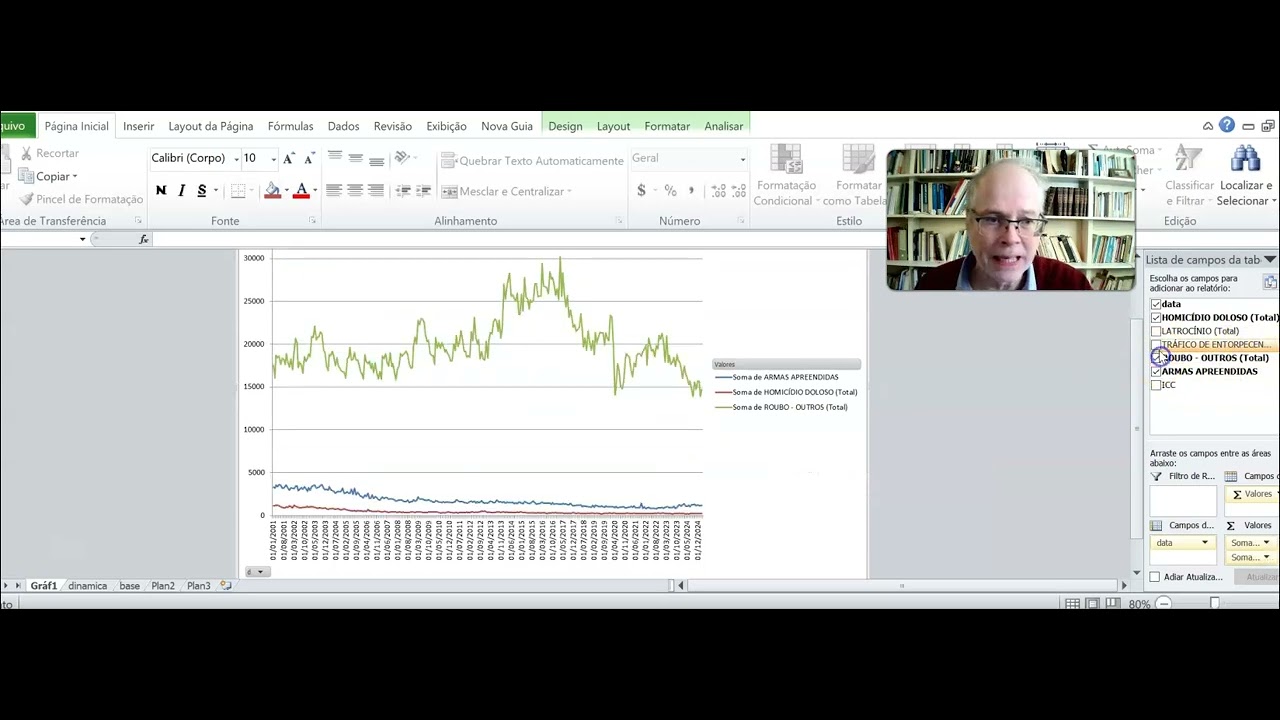The image size is (1280, 720).
Task: Check the ICC field checkbox
Action: pos(1156,385)
